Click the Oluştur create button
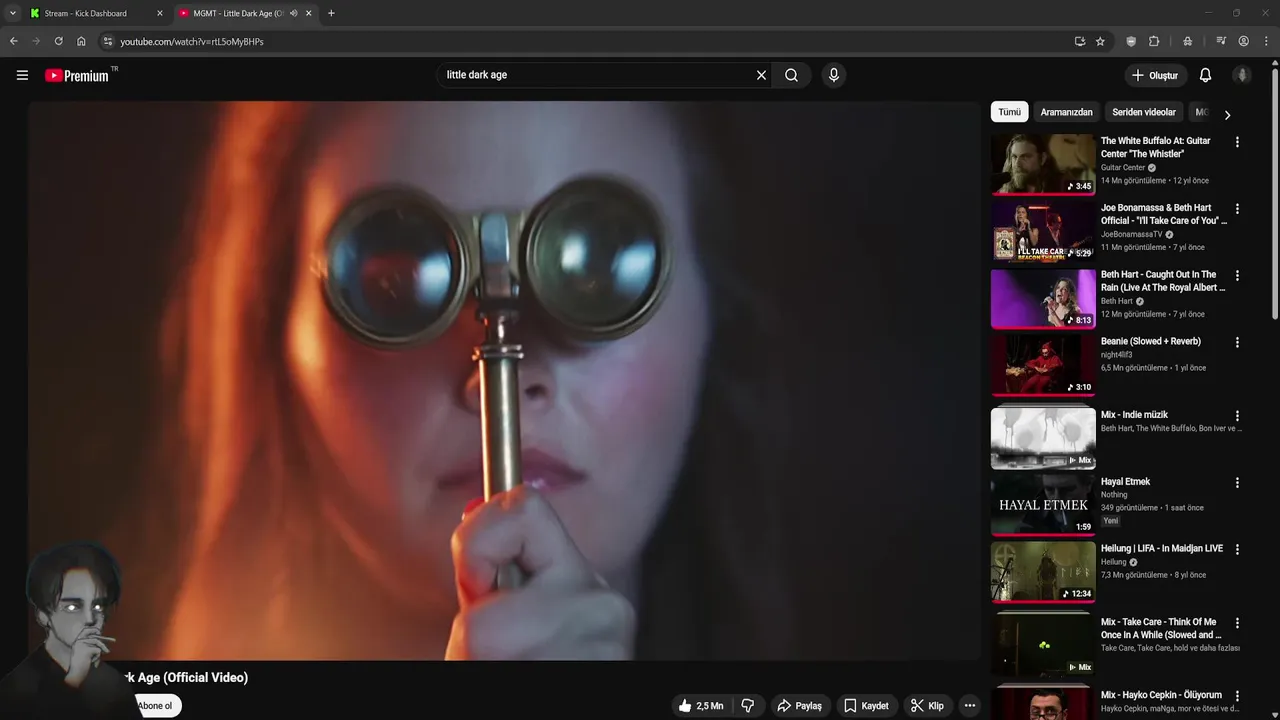The width and height of the screenshot is (1280, 720). (x=1154, y=75)
